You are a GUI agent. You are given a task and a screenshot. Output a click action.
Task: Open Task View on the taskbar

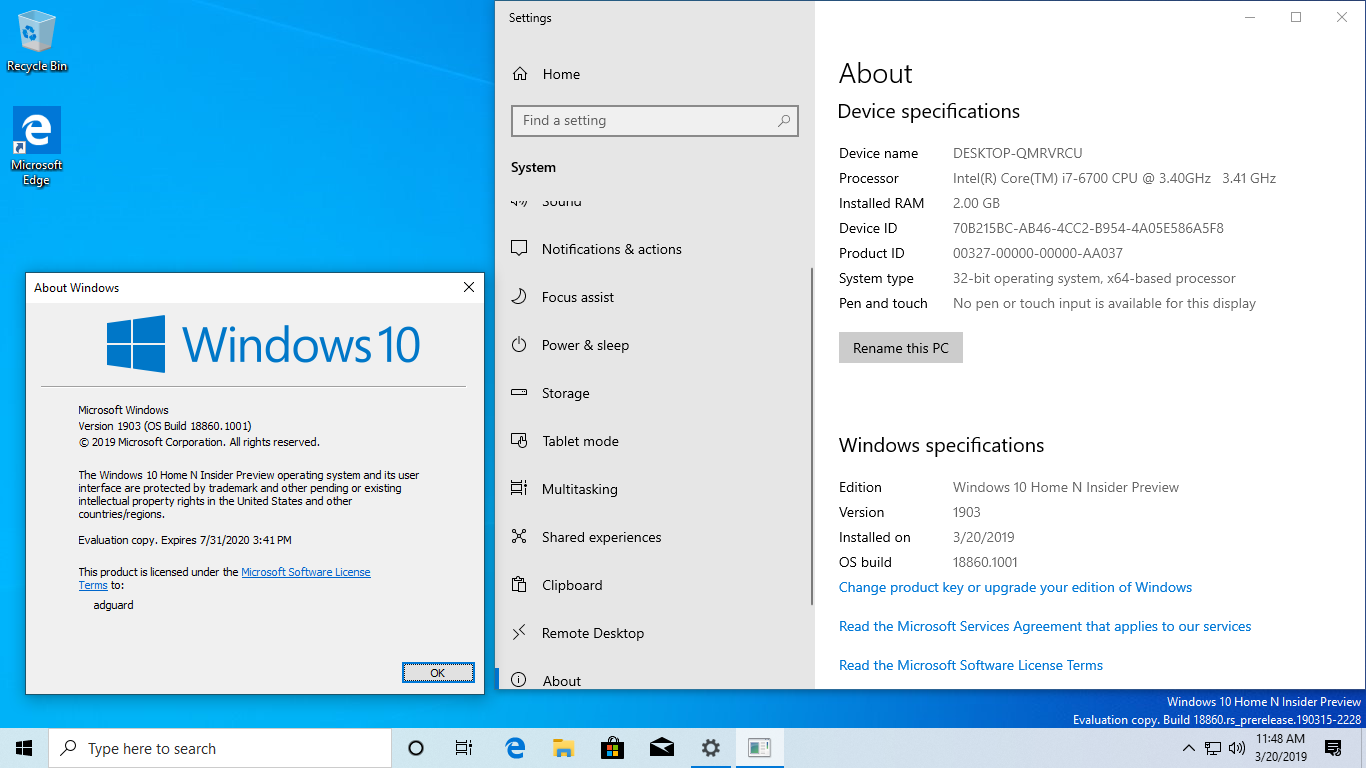464,748
